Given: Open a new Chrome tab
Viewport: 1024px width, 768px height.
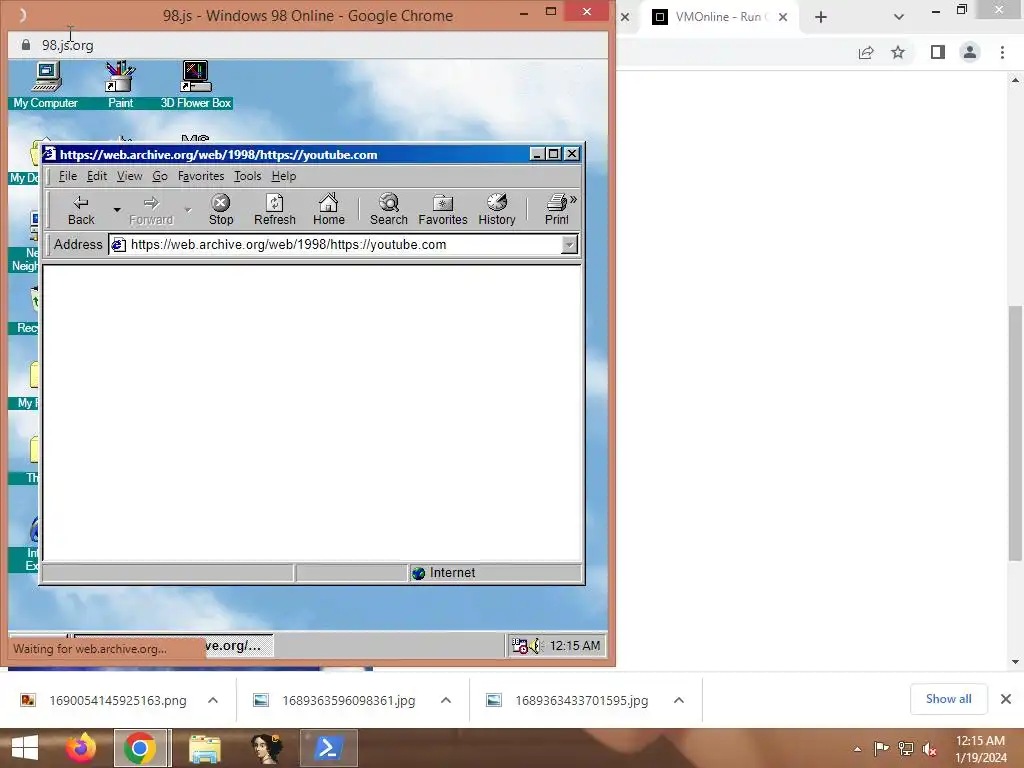Looking at the screenshot, I should [821, 17].
